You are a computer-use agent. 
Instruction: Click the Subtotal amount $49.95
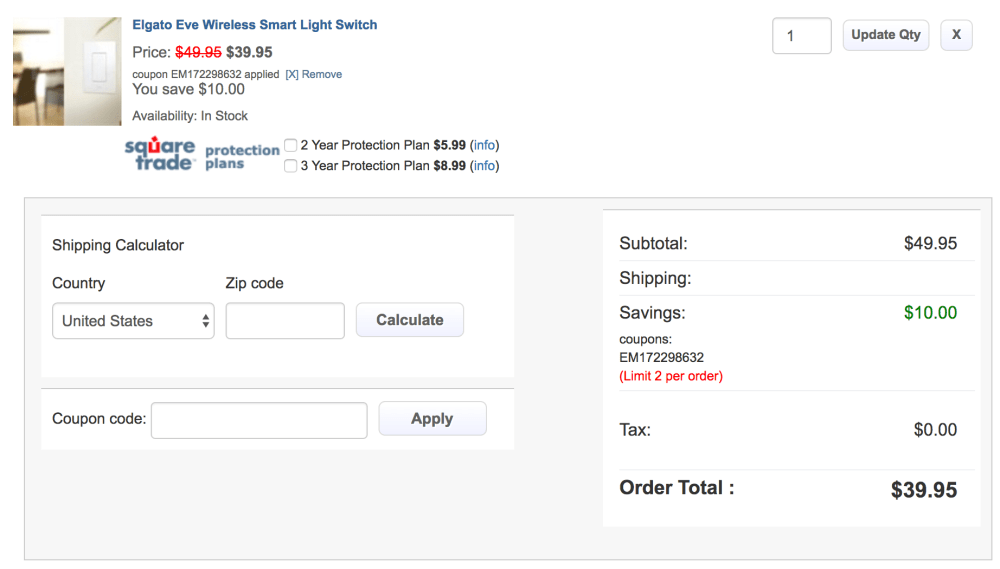[930, 243]
